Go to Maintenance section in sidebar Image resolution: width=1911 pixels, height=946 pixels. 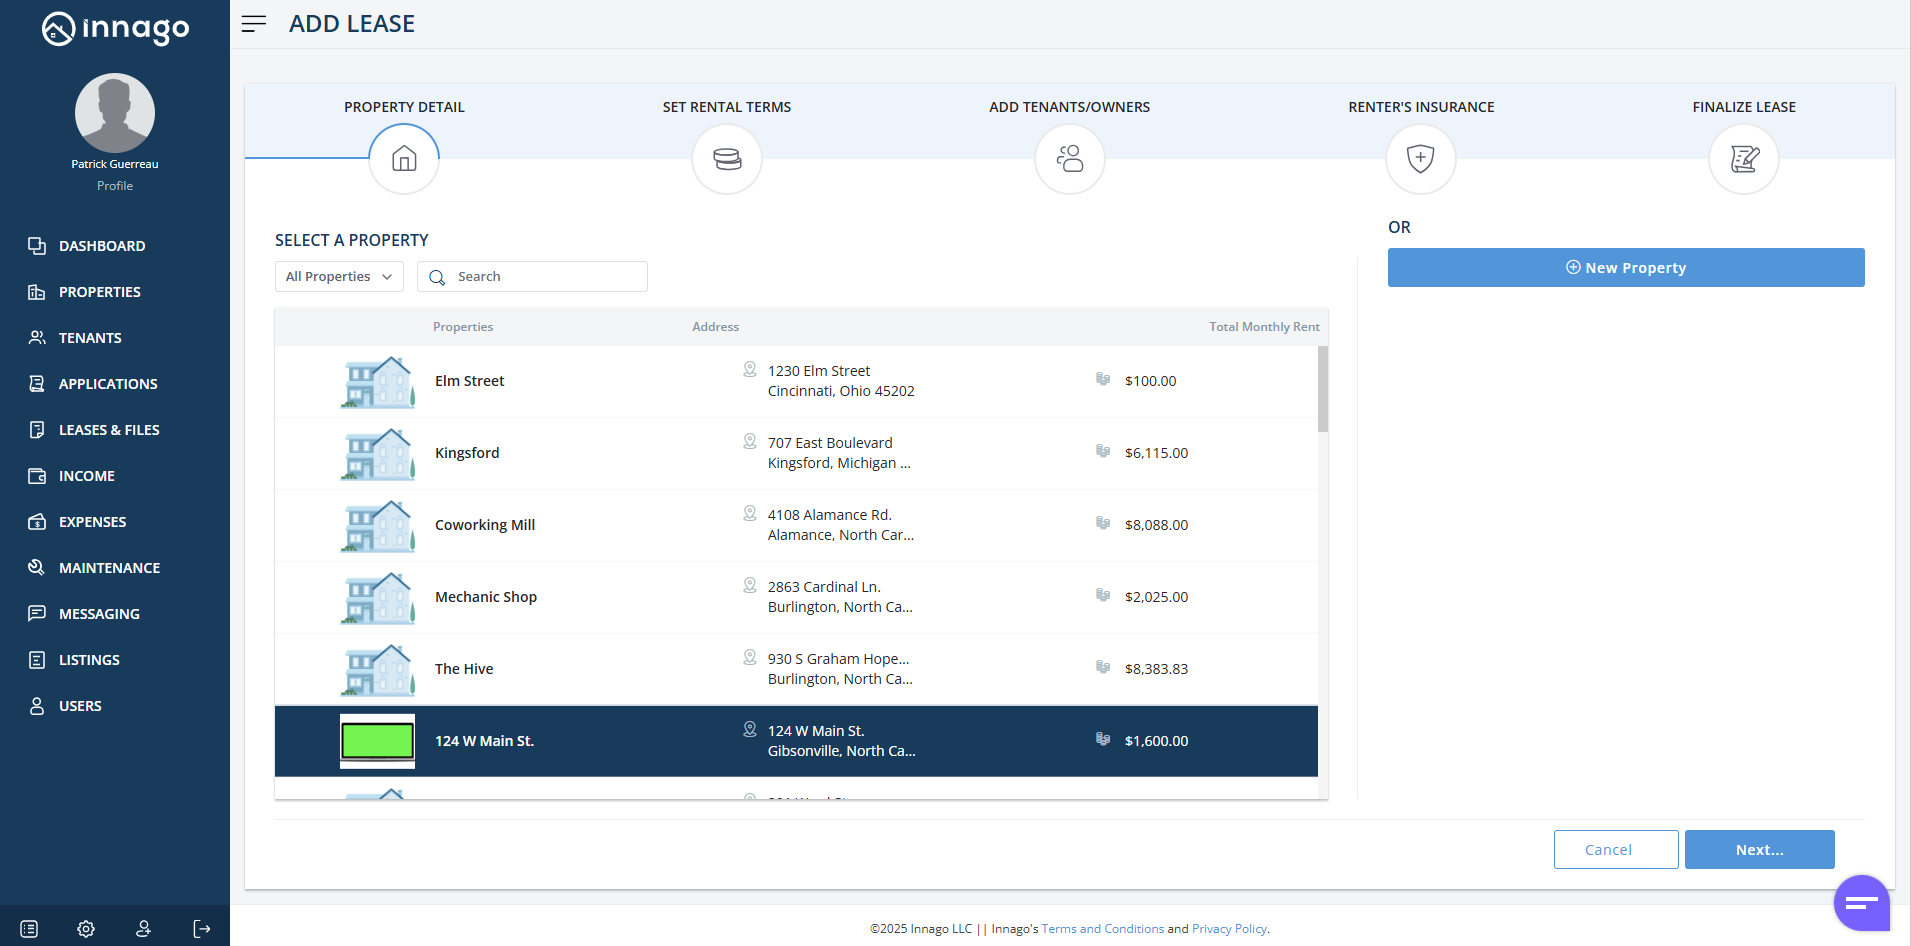coord(109,568)
